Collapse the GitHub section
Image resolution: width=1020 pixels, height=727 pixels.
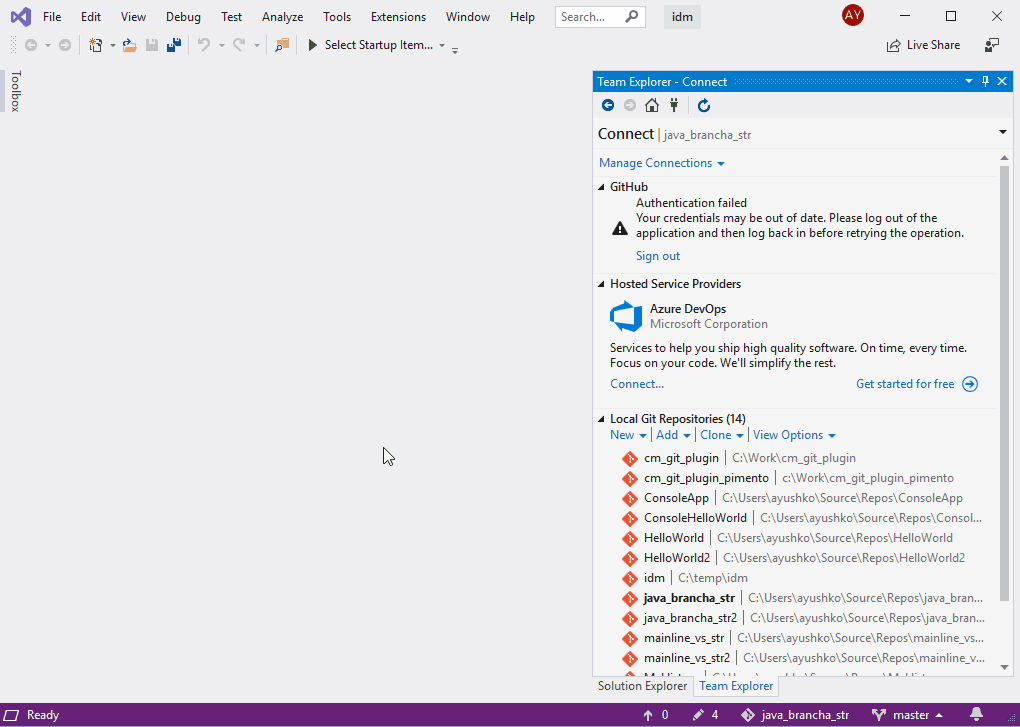(x=601, y=187)
